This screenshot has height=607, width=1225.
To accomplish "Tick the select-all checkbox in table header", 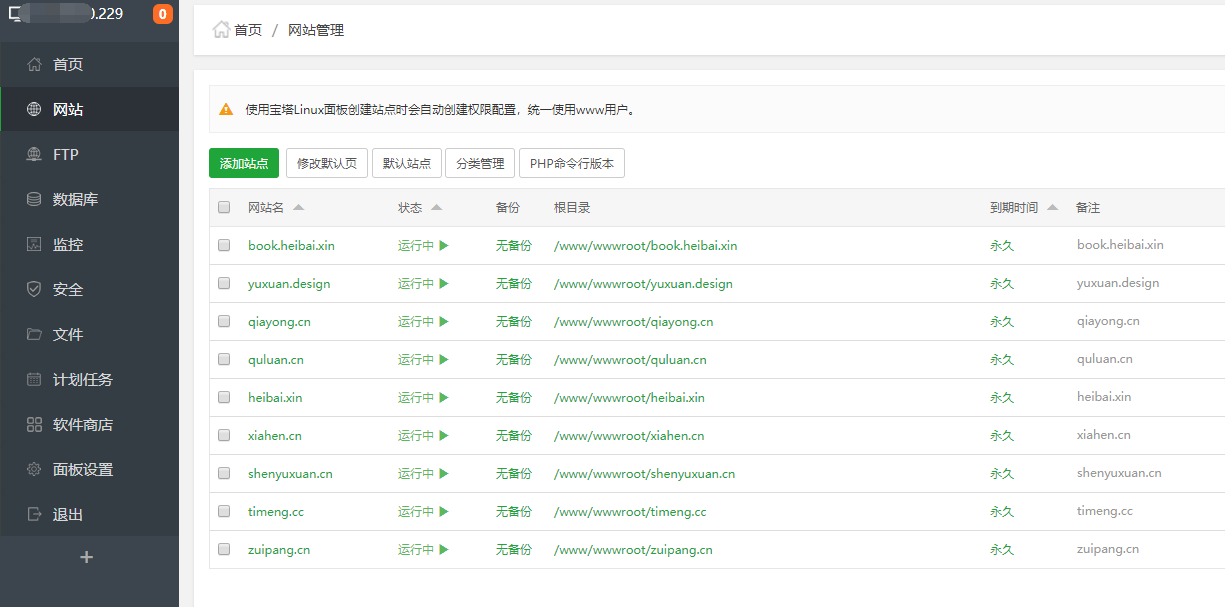I will point(224,207).
